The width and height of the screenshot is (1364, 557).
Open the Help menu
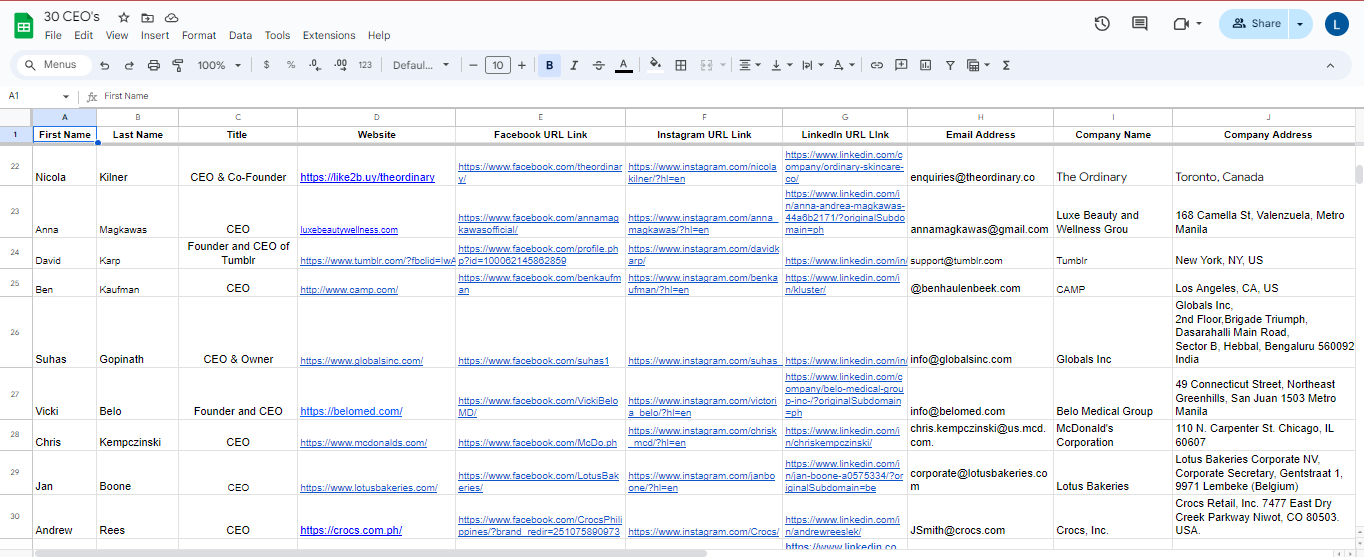[379, 35]
